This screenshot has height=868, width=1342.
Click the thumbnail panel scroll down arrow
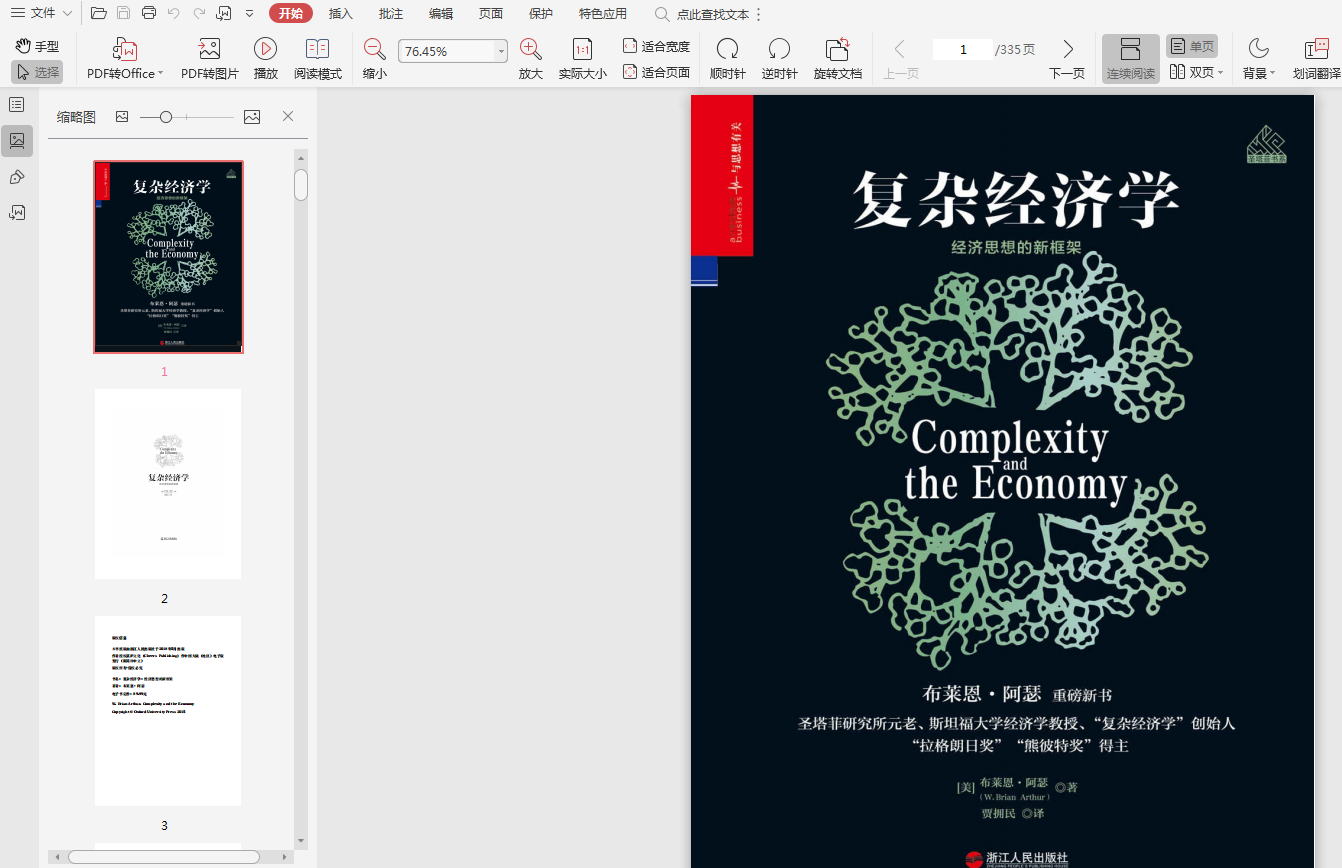point(301,840)
